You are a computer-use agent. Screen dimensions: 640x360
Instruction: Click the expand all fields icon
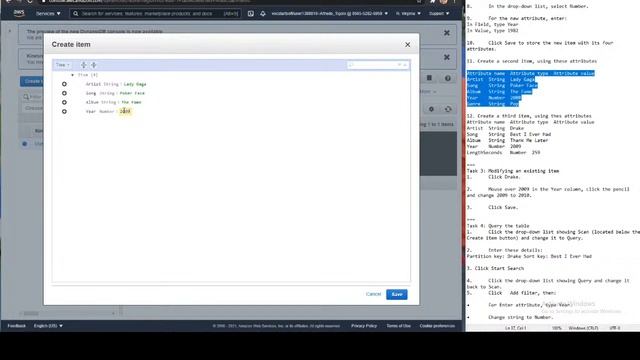pos(84,65)
